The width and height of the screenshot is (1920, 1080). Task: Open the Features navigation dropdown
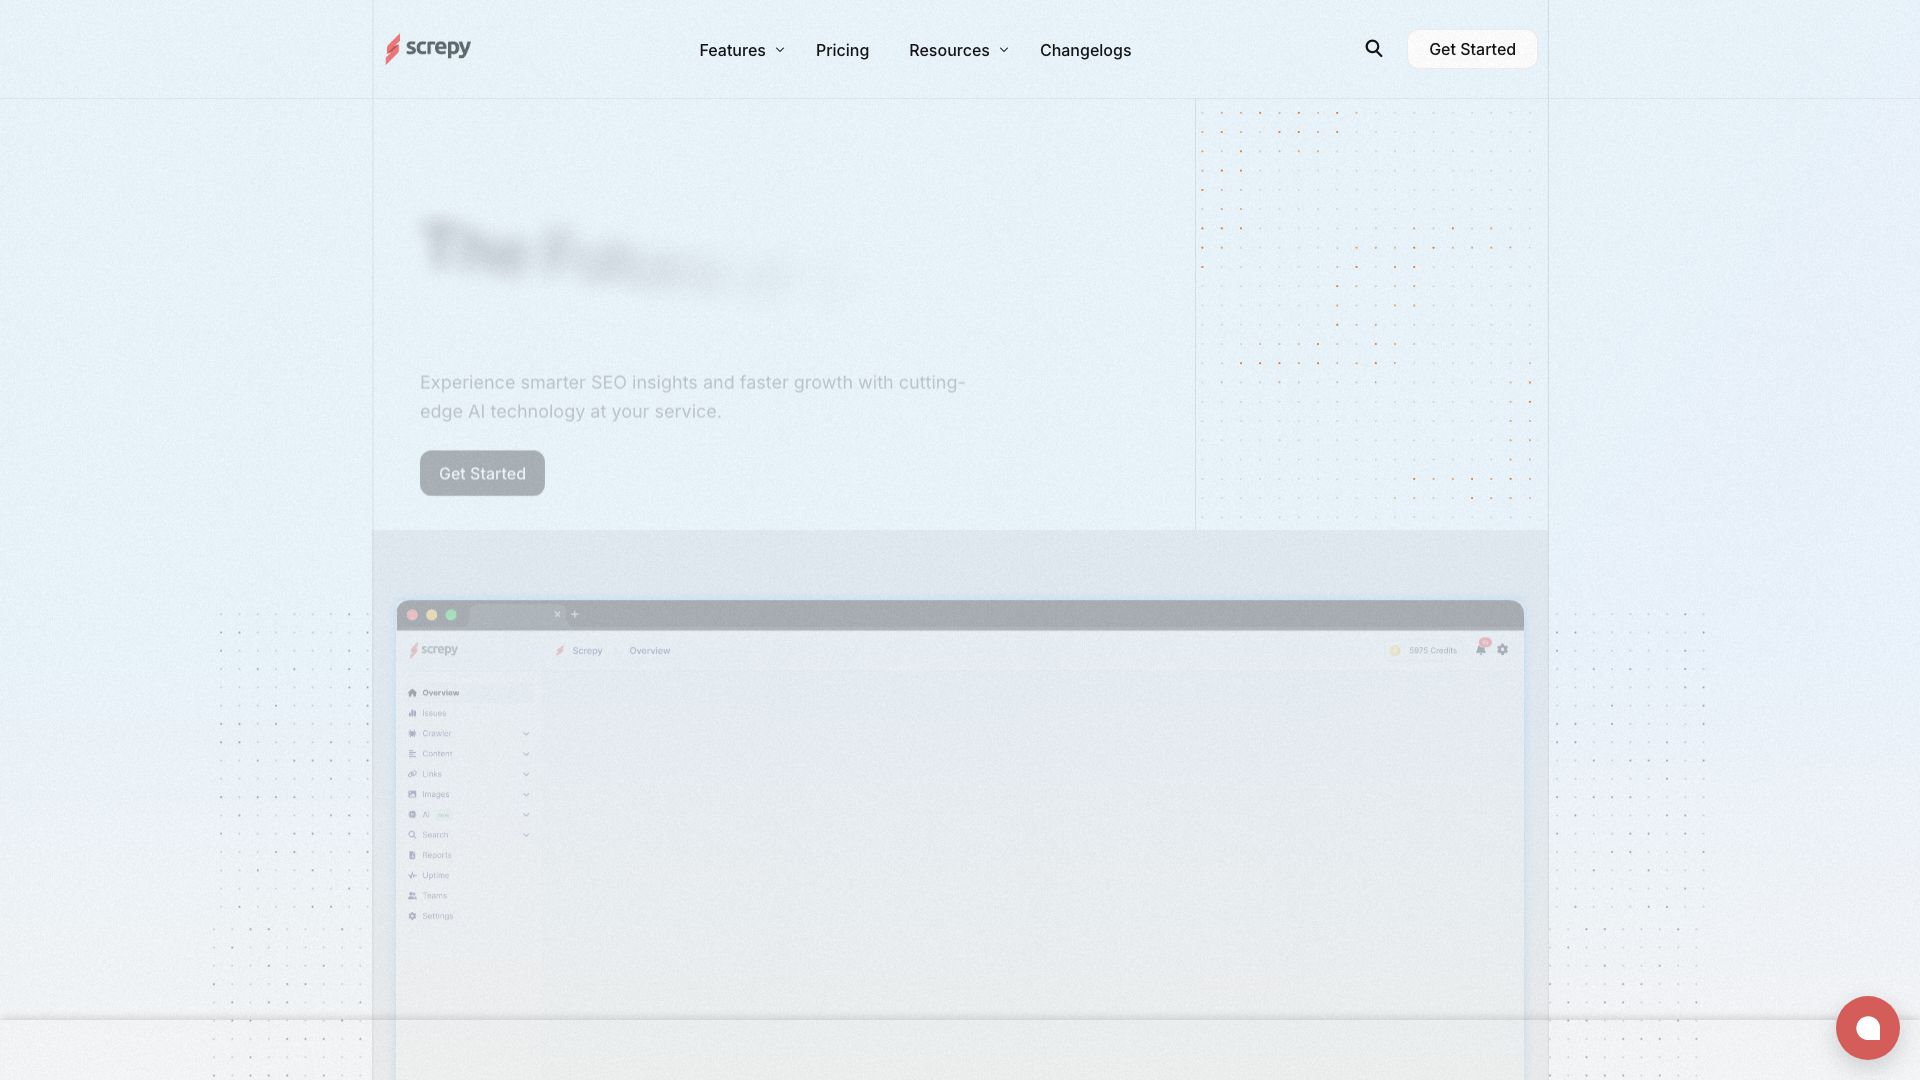click(x=740, y=50)
